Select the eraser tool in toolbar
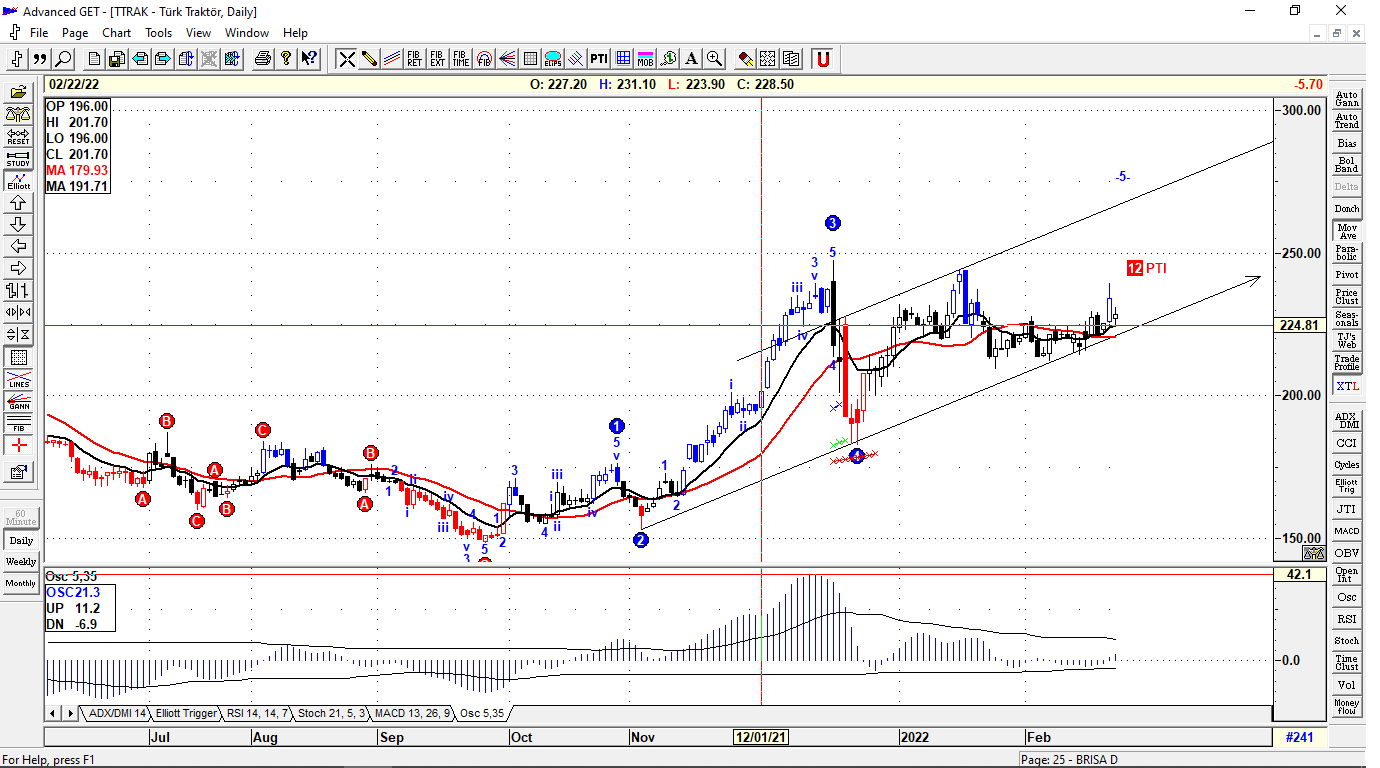Viewport: 1380px width, 768px height. pyautogui.click(x=746, y=59)
